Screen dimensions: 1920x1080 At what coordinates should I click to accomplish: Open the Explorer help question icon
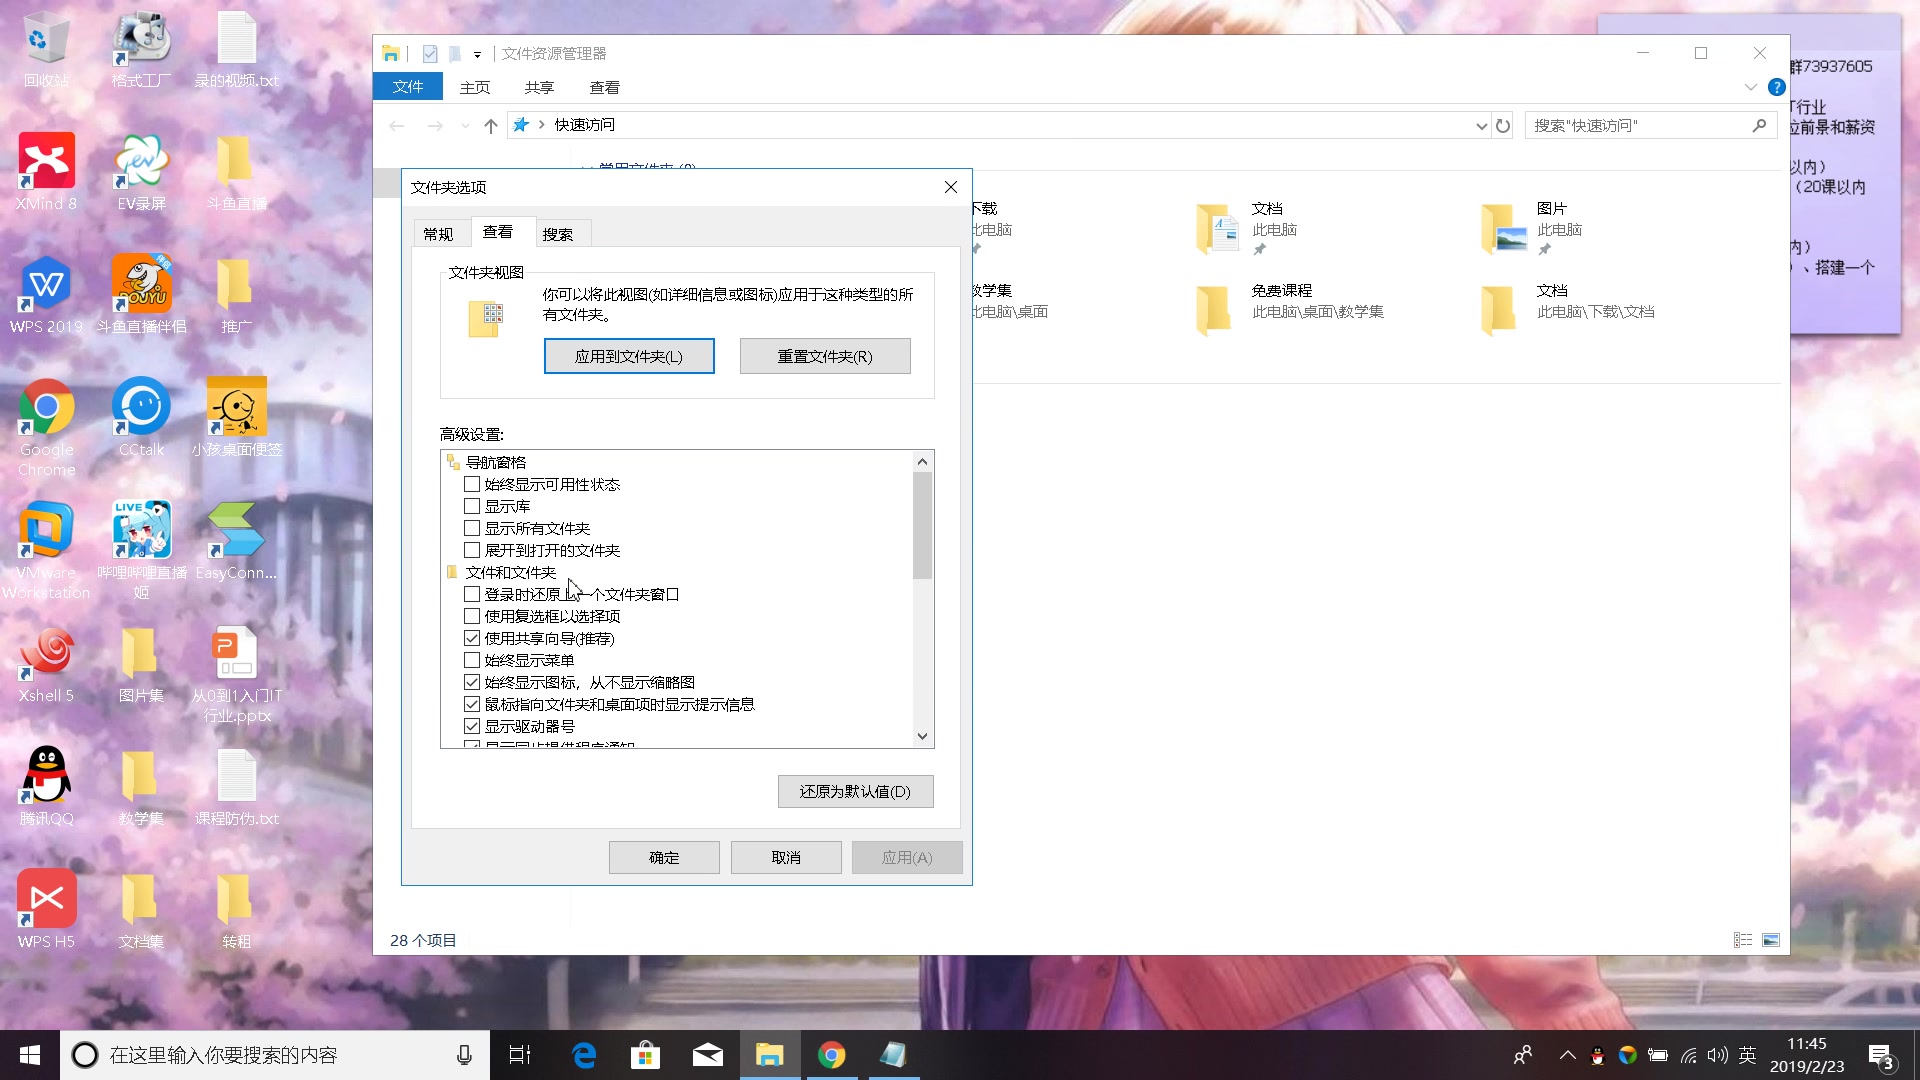click(1776, 87)
